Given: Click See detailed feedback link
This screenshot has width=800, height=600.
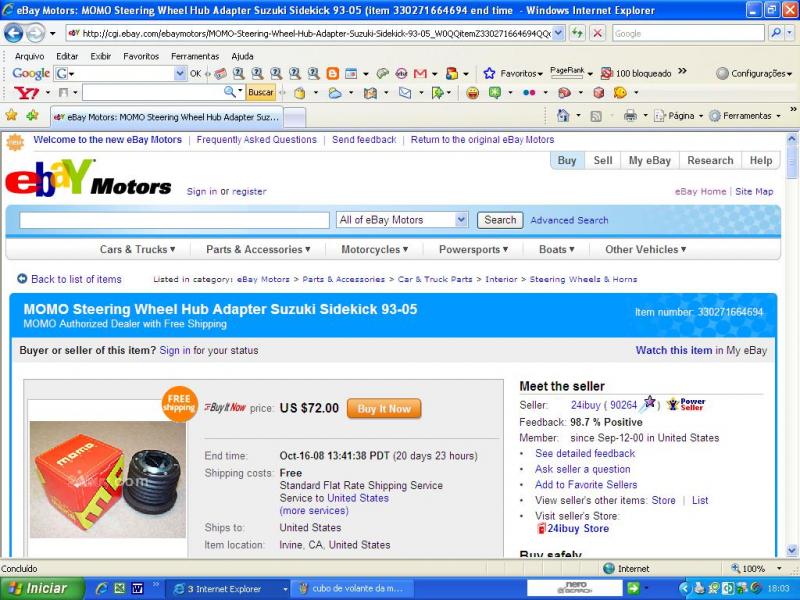Looking at the screenshot, I should [585, 453].
